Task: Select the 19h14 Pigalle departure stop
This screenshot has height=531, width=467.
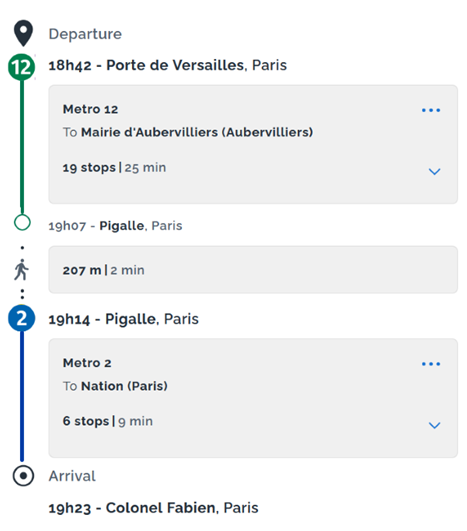Action: point(124,319)
